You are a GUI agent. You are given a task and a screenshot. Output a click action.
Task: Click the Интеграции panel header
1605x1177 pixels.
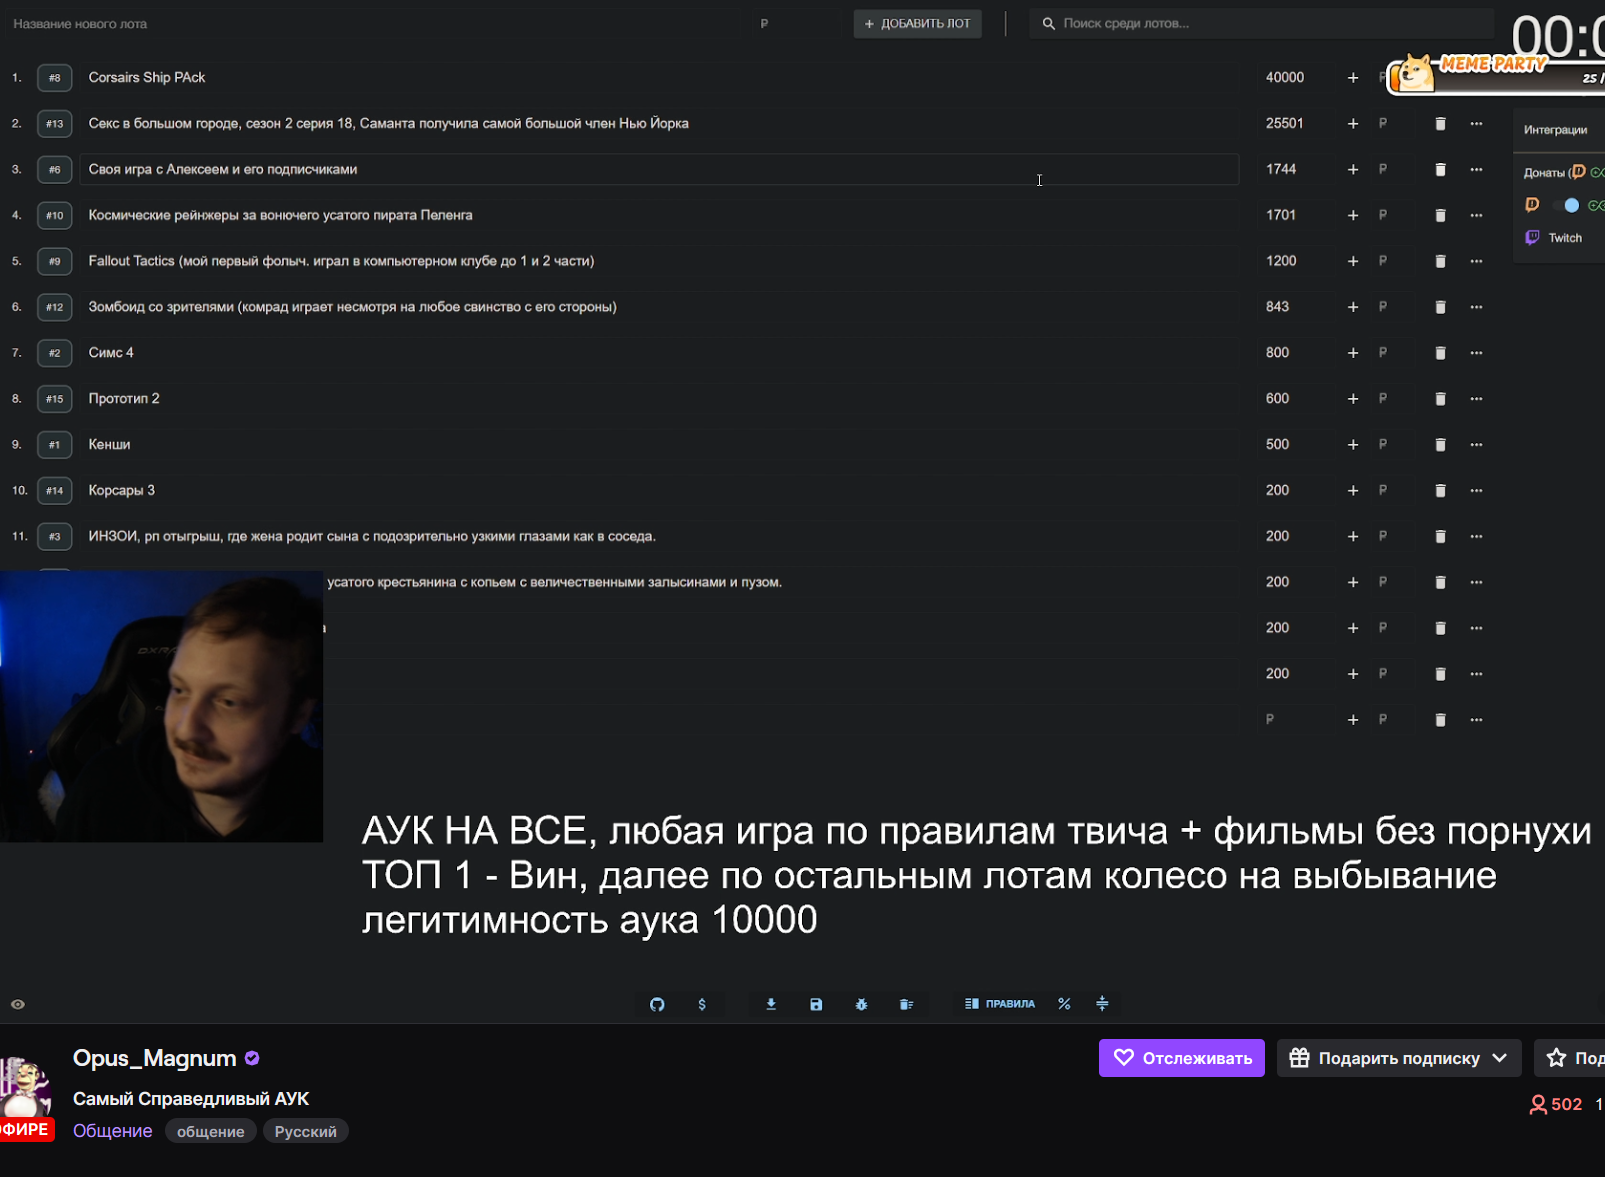point(1555,130)
